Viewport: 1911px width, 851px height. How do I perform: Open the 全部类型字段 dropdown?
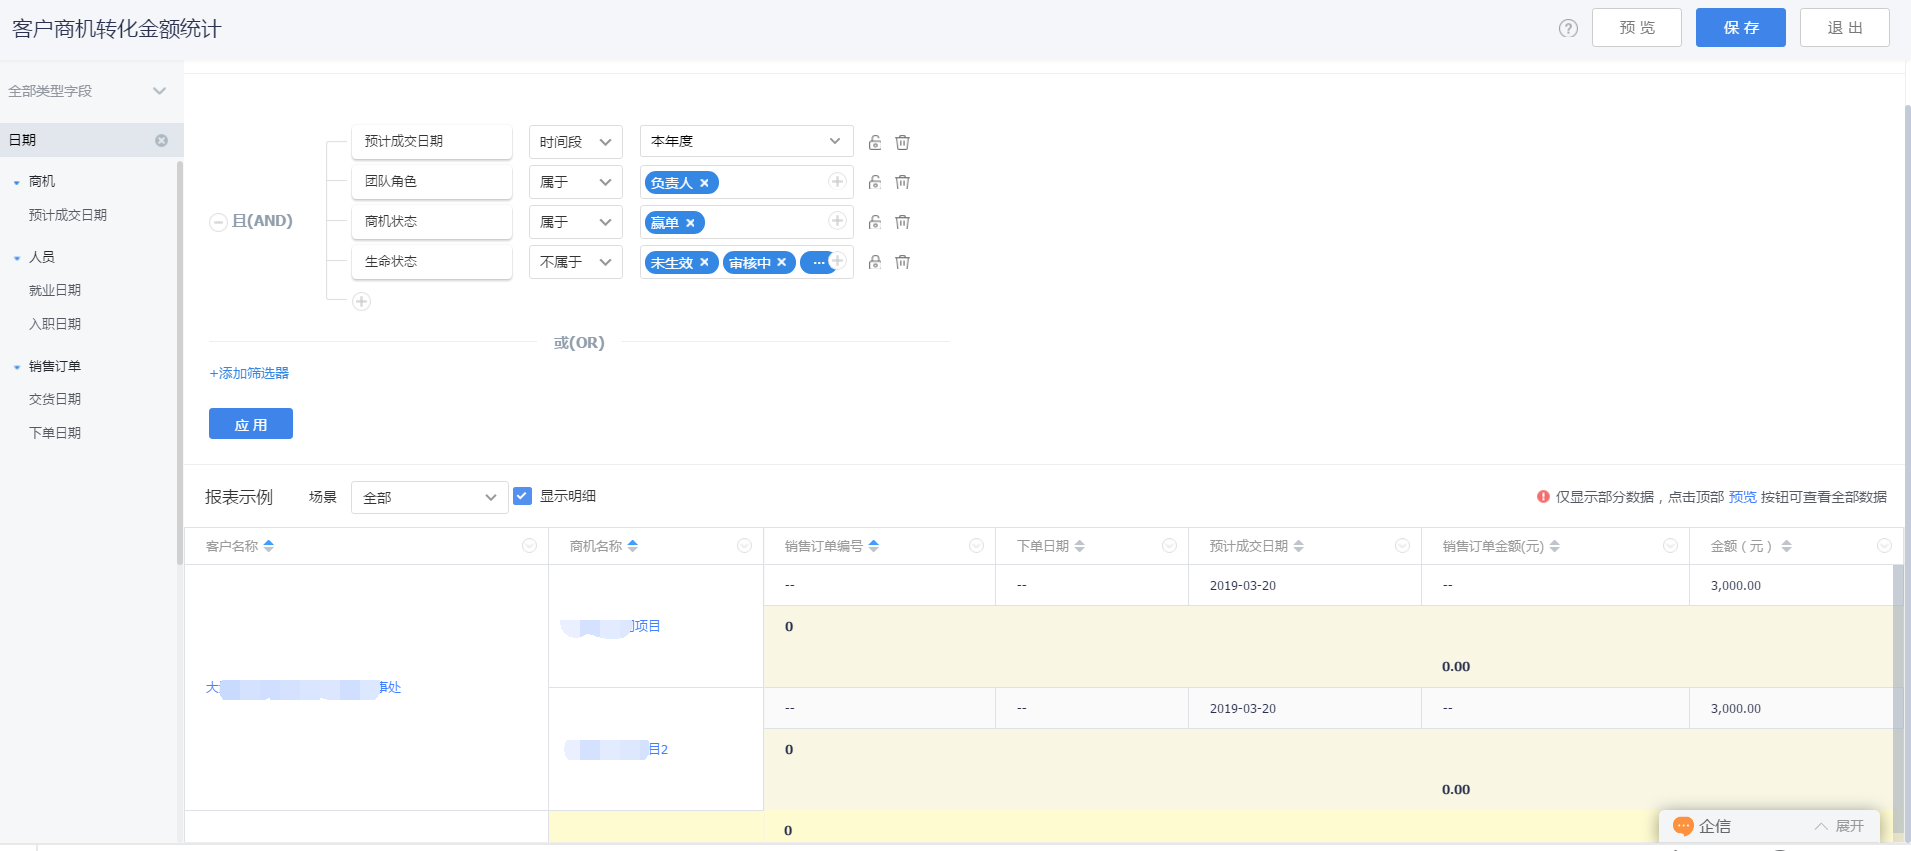[x=88, y=91]
